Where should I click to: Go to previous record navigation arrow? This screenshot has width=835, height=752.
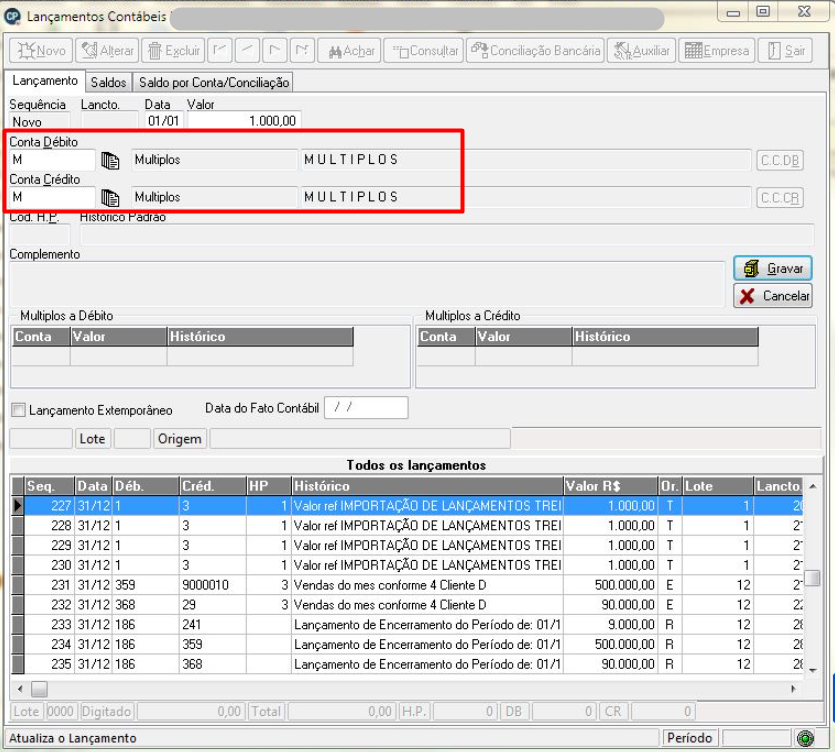coord(247,51)
